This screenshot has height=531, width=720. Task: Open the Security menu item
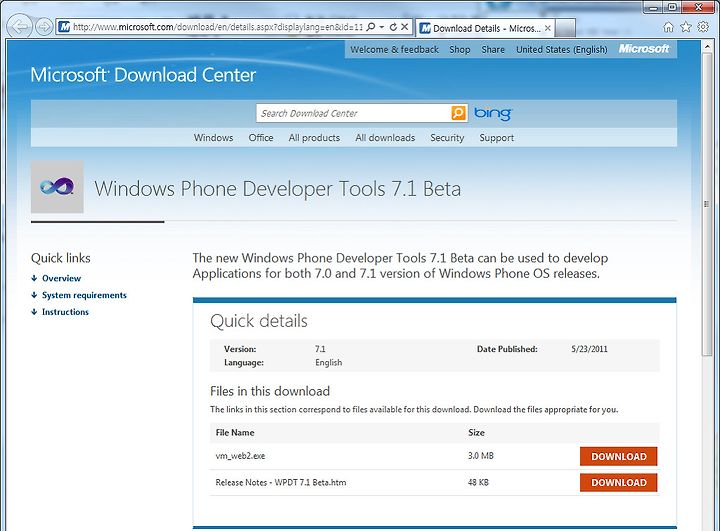447,138
